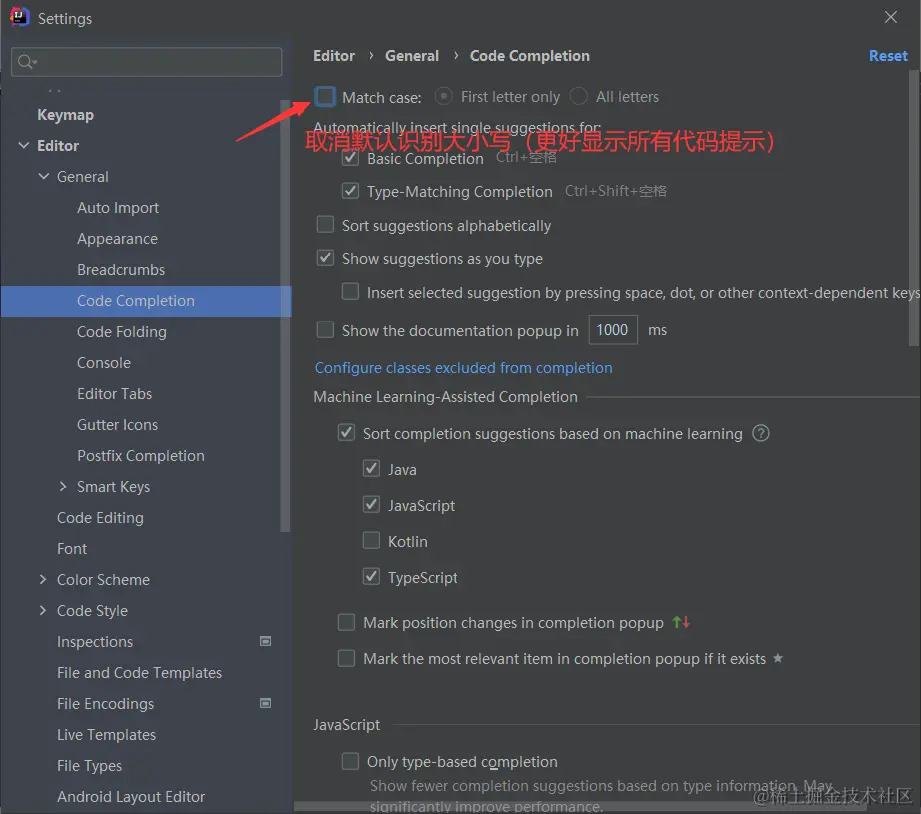Image resolution: width=921 pixels, height=814 pixels.
Task: Click General in the breadcrumb path
Action: 412,56
